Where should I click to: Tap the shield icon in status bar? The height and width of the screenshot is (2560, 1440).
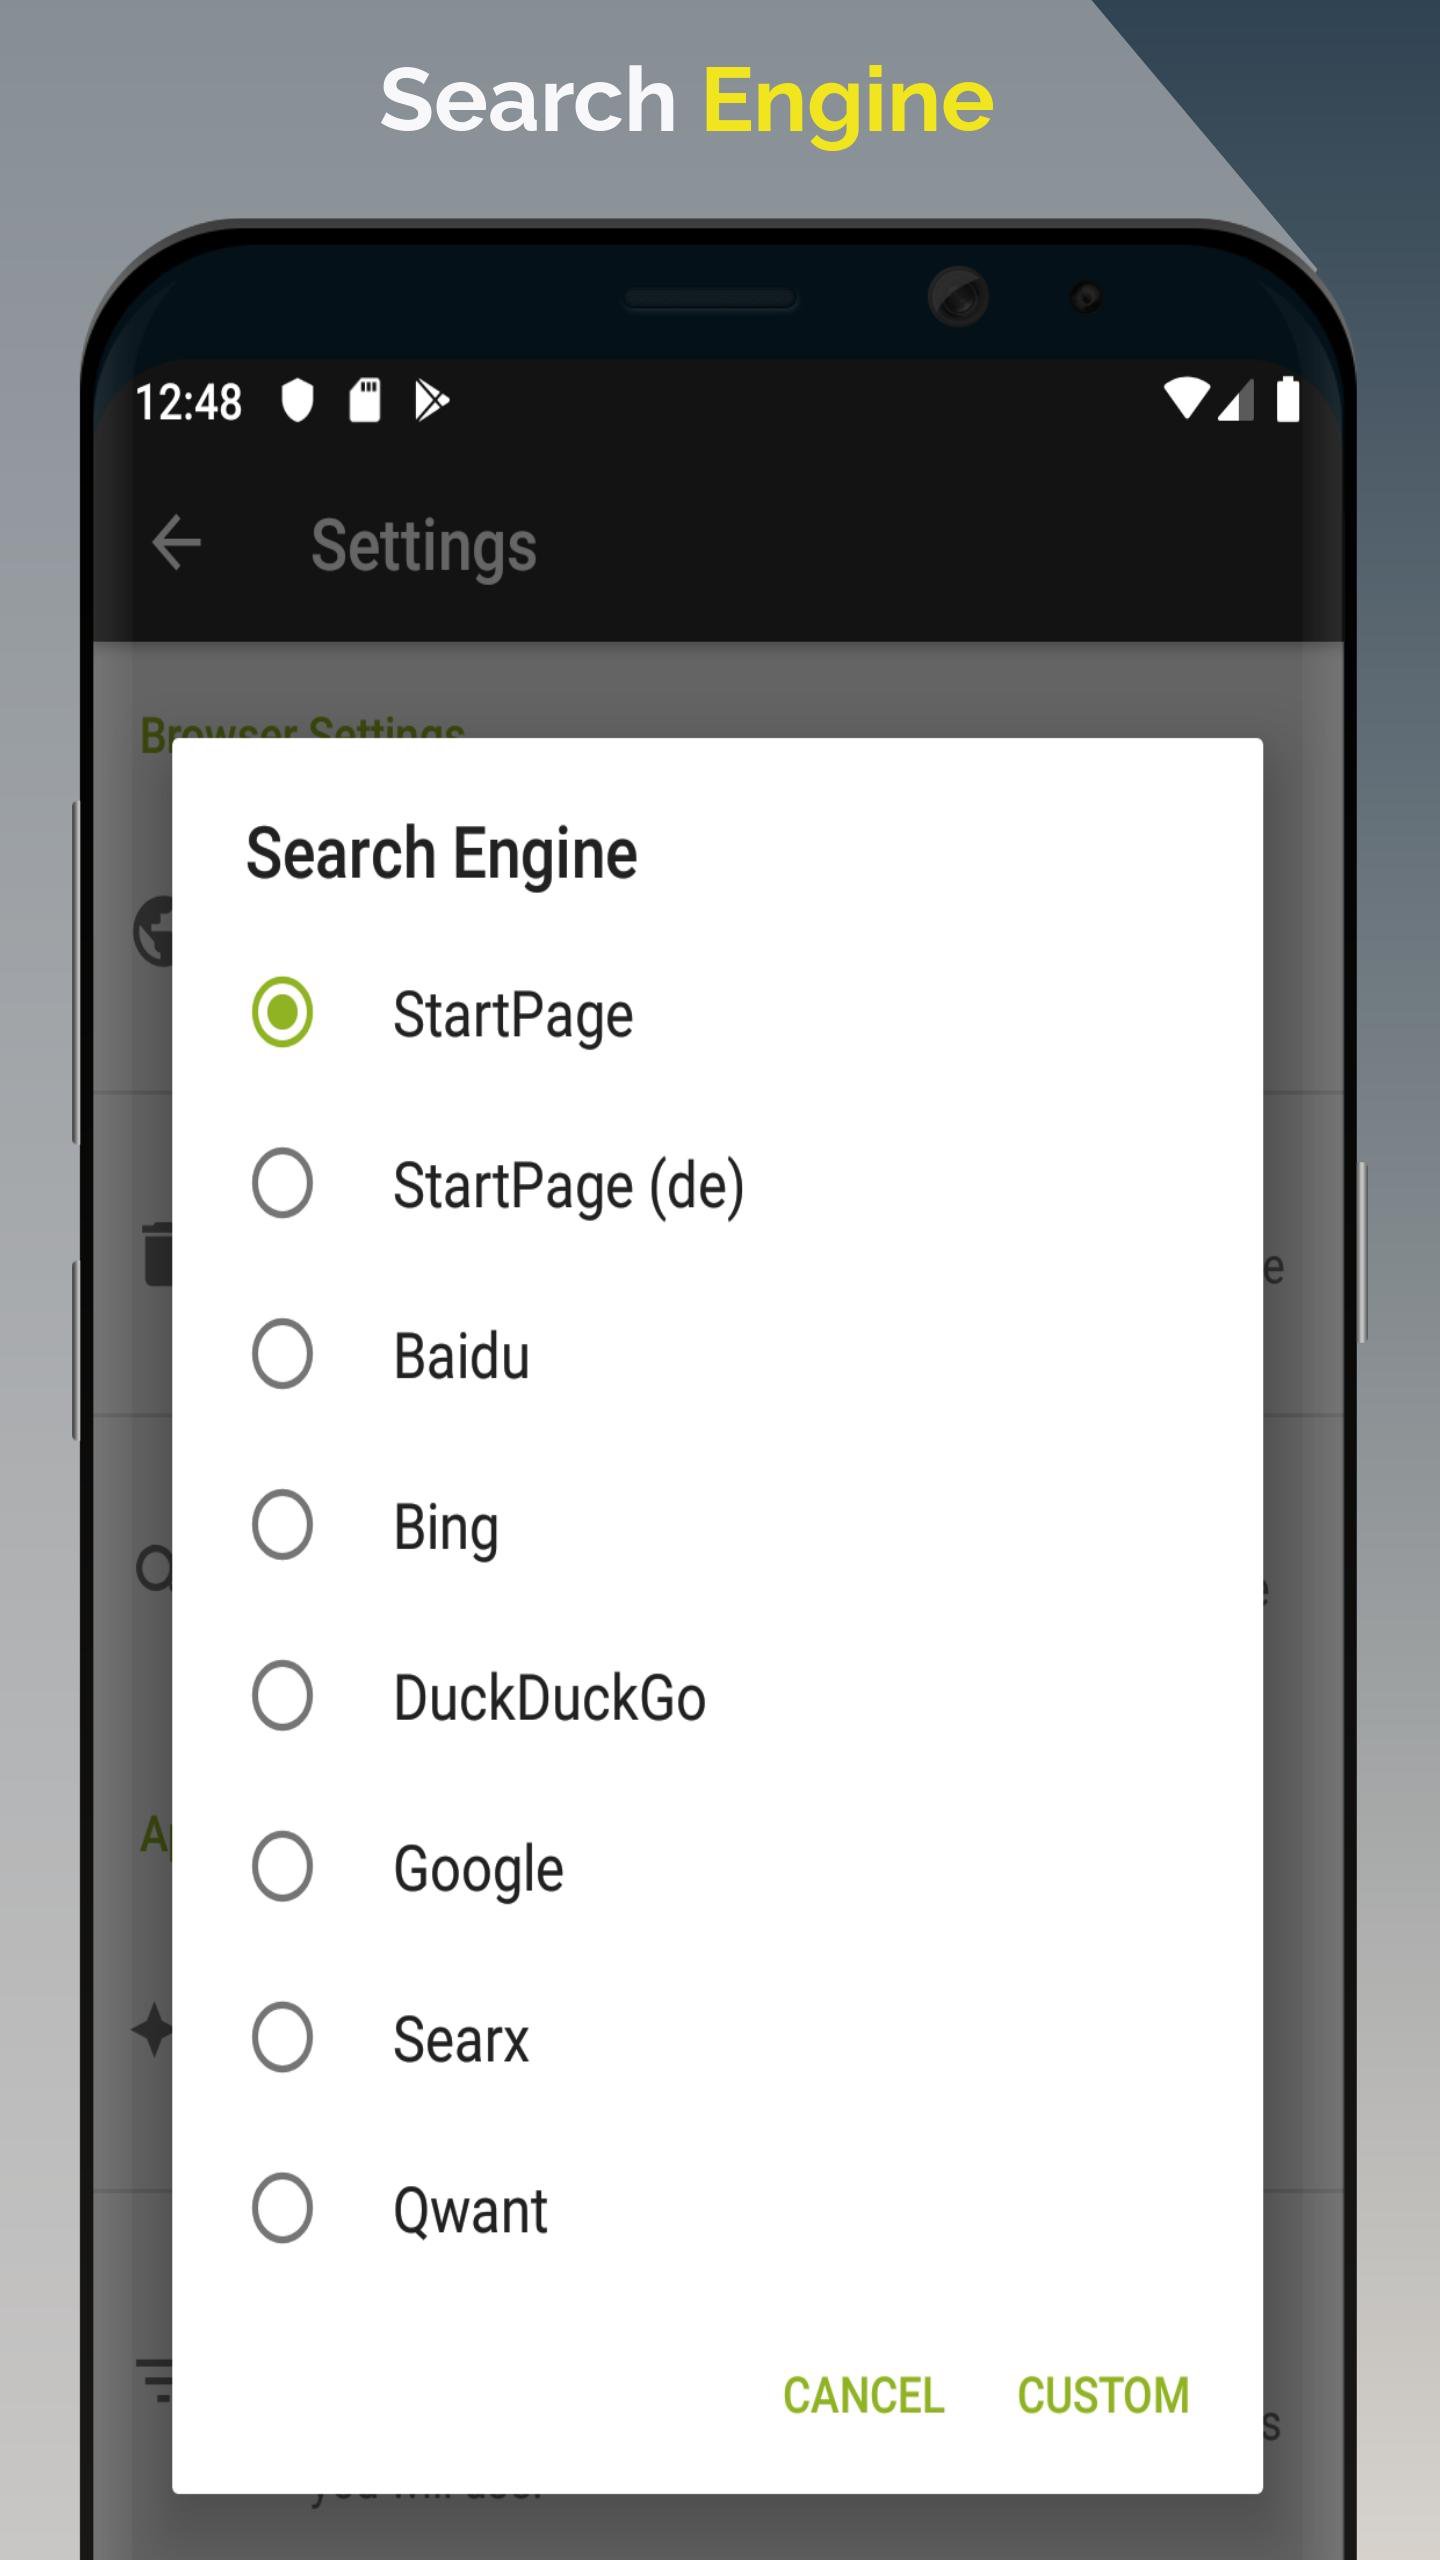click(x=297, y=401)
